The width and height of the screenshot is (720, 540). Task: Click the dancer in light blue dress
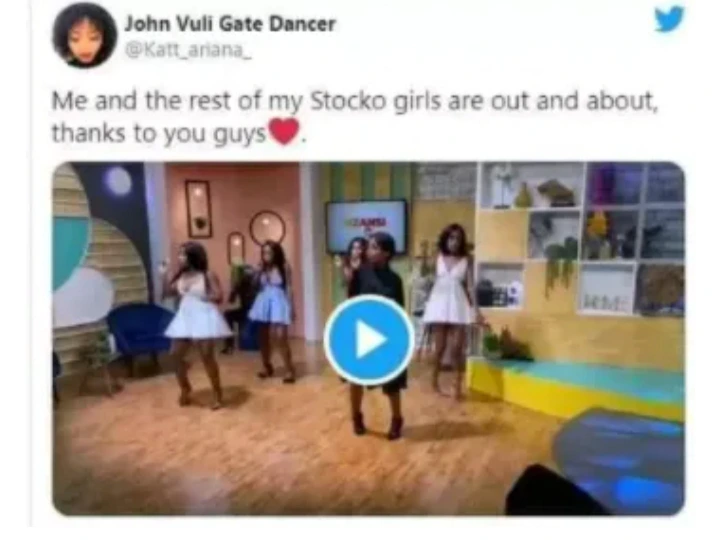271,310
